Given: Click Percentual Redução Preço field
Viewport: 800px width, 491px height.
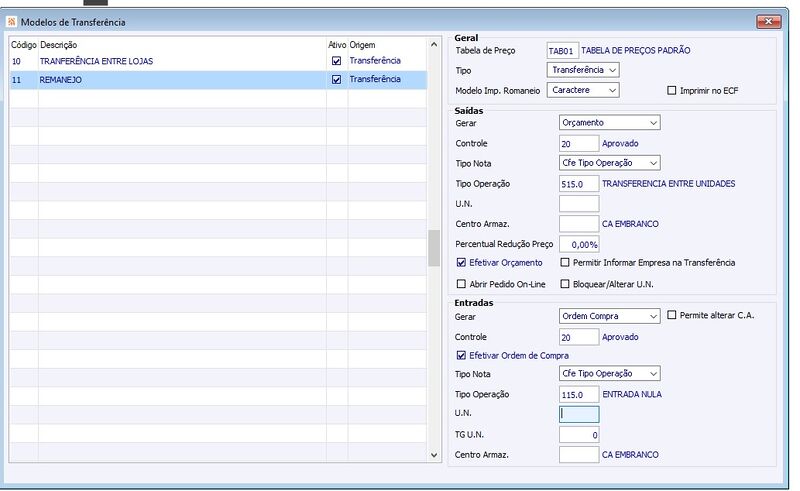Looking at the screenshot, I should (579, 244).
